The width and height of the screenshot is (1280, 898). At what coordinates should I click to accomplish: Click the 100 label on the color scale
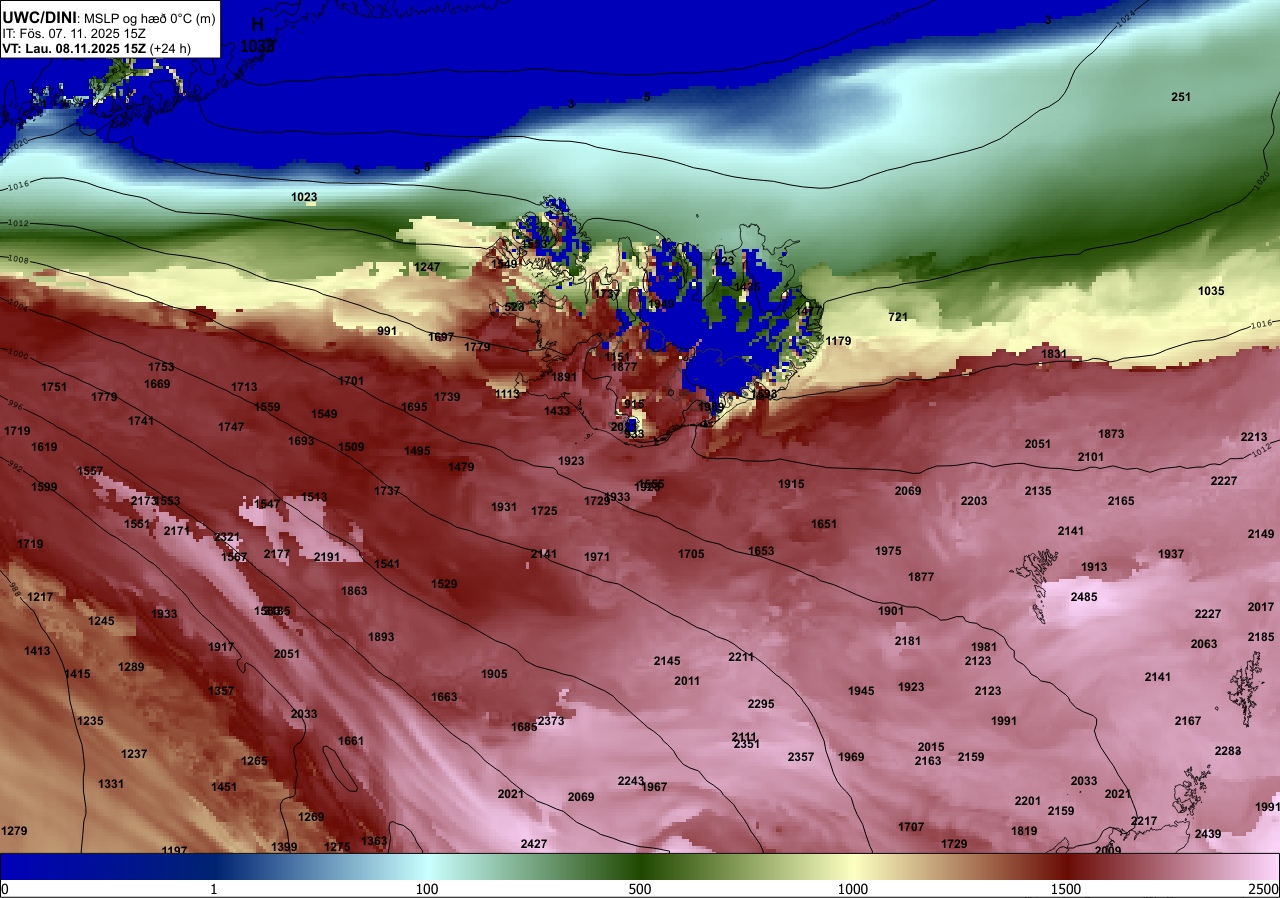(x=427, y=889)
